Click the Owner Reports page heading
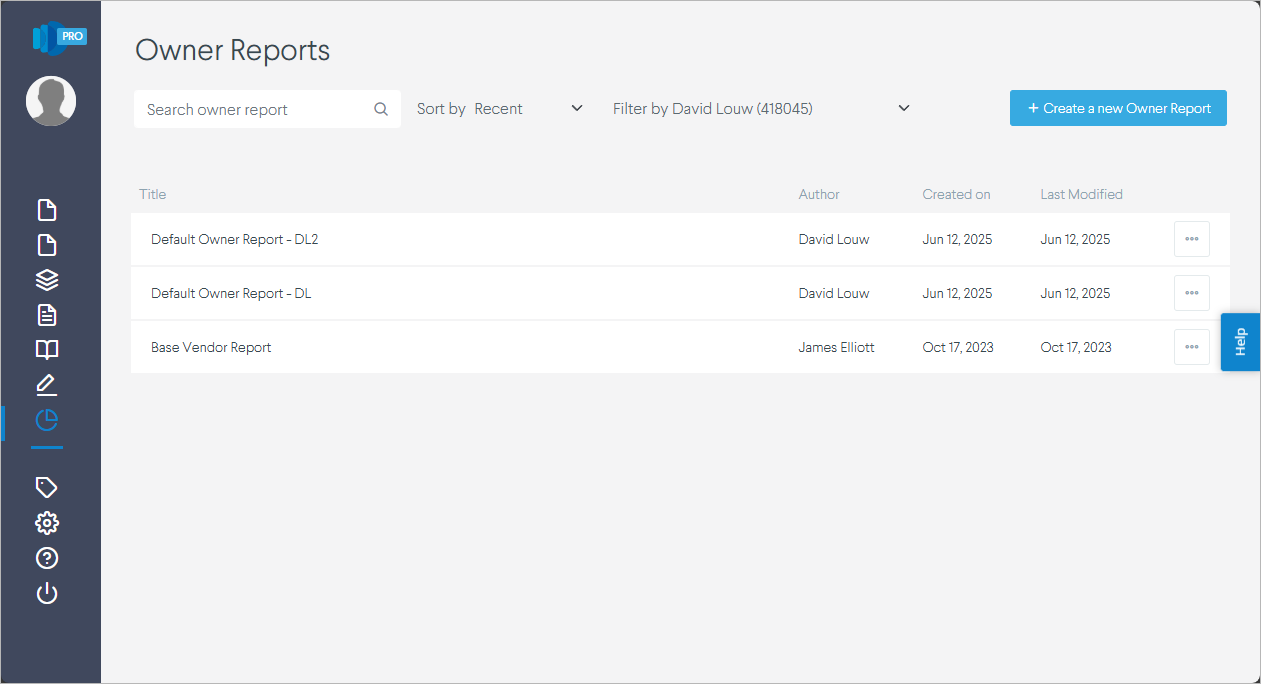This screenshot has height=684, width=1261. click(x=232, y=50)
